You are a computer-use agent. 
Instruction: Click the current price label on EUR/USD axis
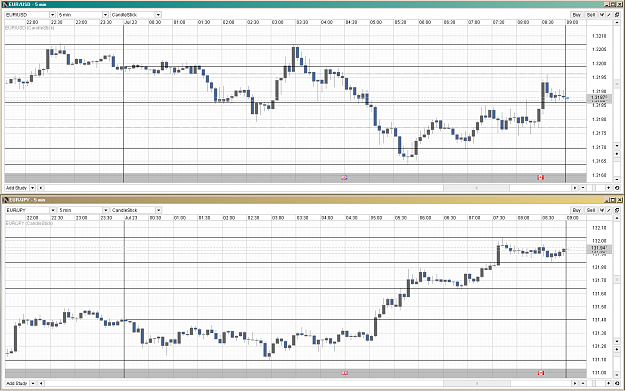(599, 98)
